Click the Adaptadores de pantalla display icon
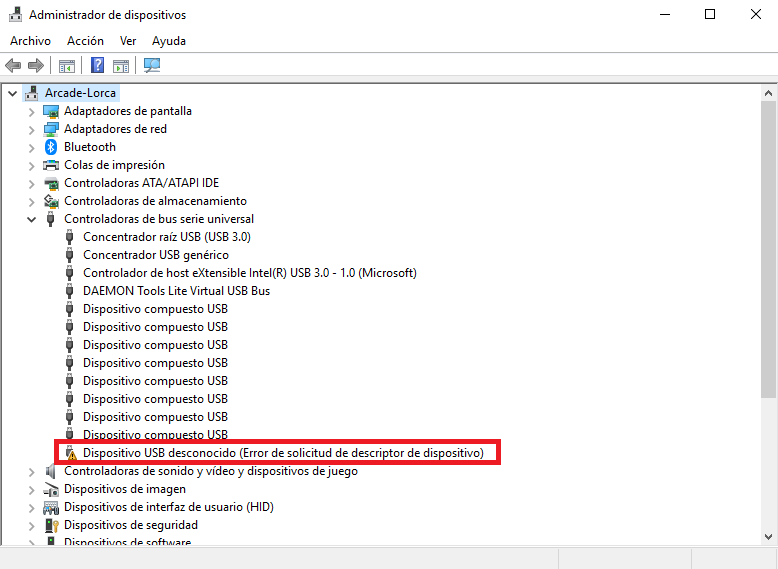This screenshot has width=778, height=569. pyautogui.click(x=51, y=111)
